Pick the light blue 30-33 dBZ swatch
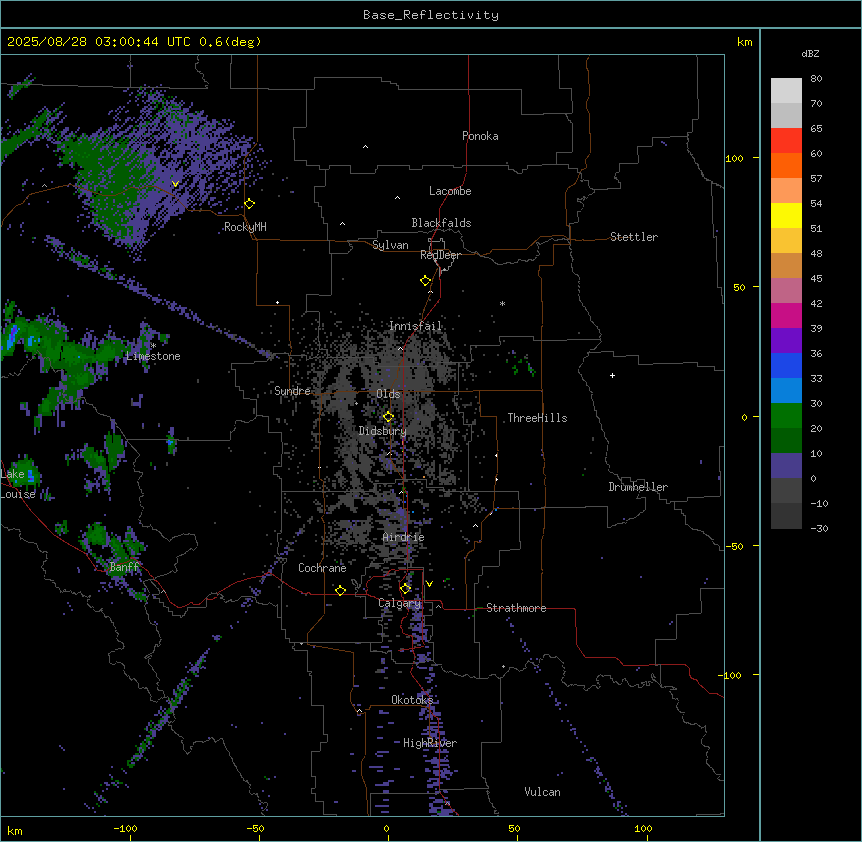 tap(786, 390)
